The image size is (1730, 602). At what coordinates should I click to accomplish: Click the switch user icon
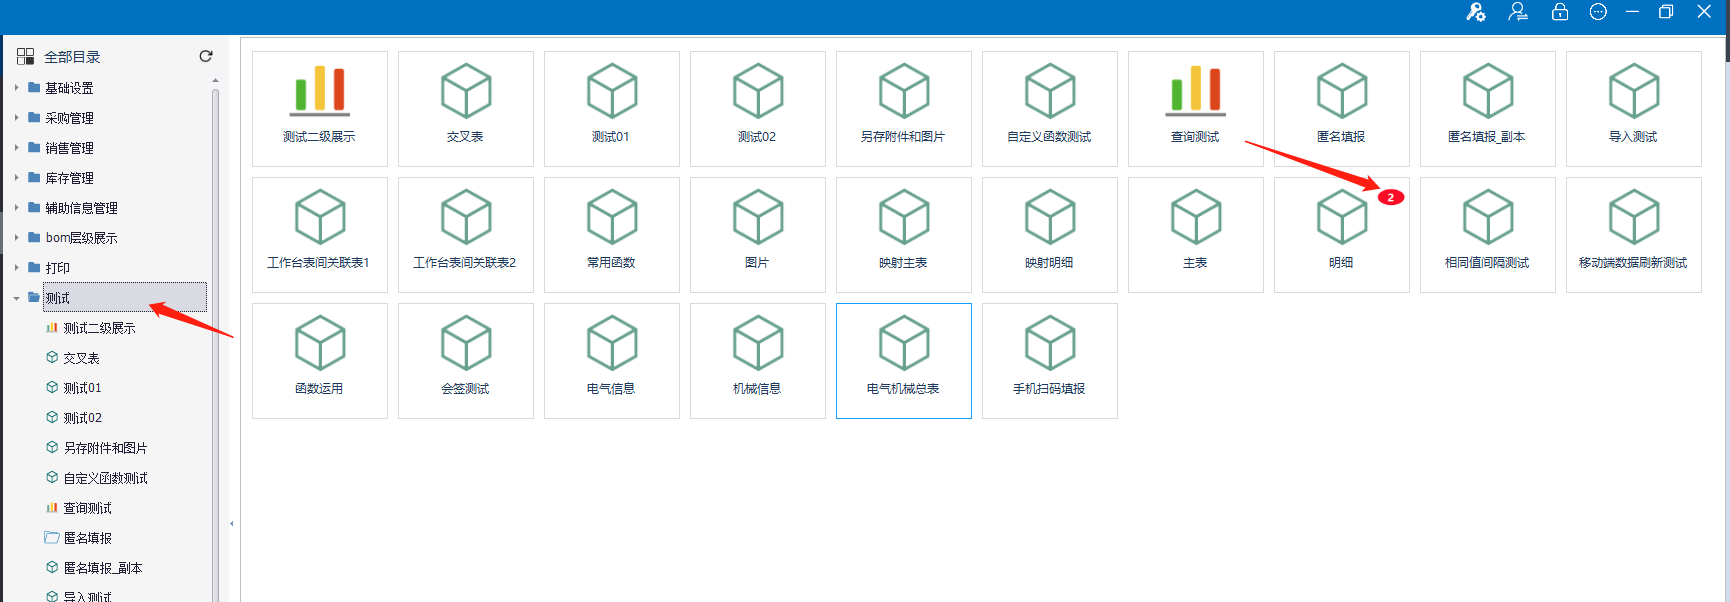pyautogui.click(x=1518, y=12)
